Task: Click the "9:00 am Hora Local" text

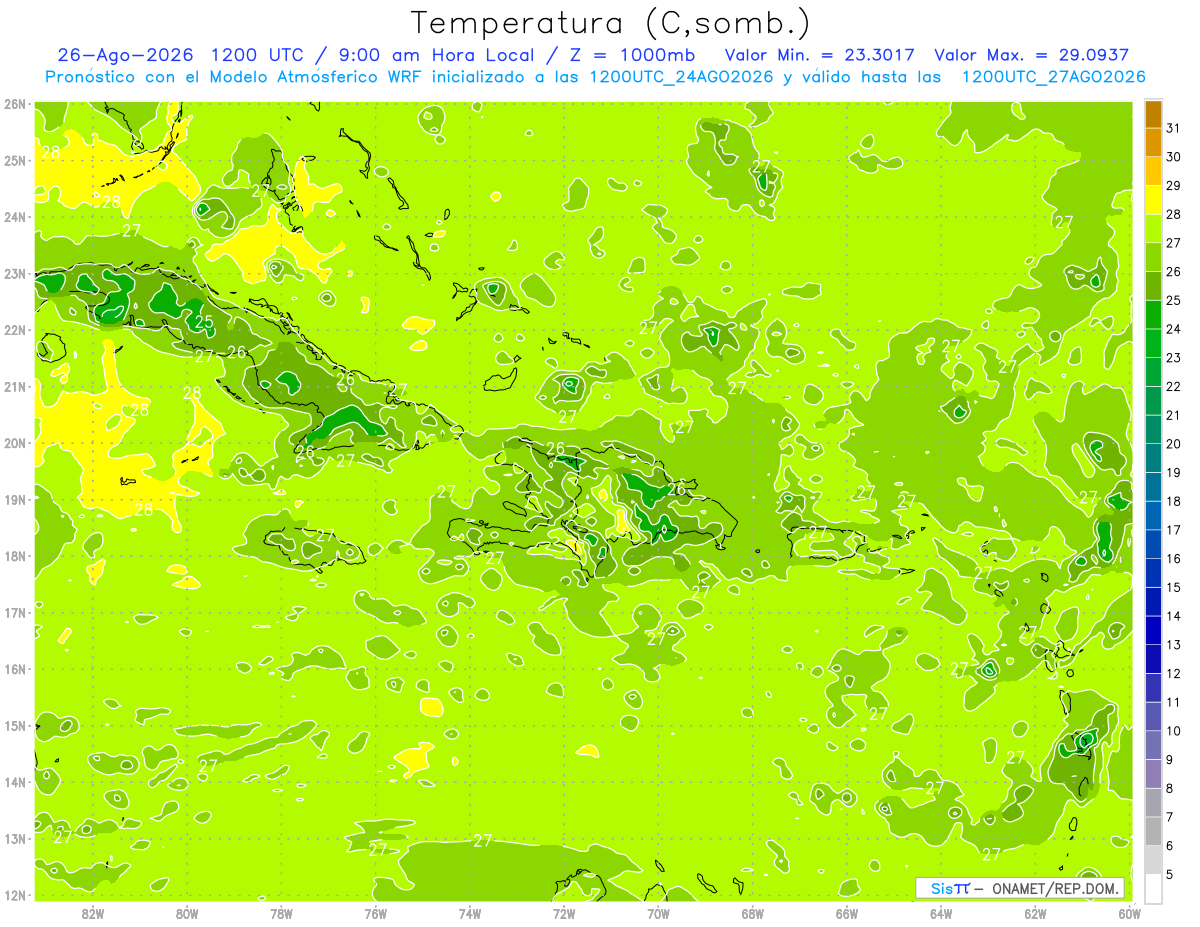Action: (435, 55)
